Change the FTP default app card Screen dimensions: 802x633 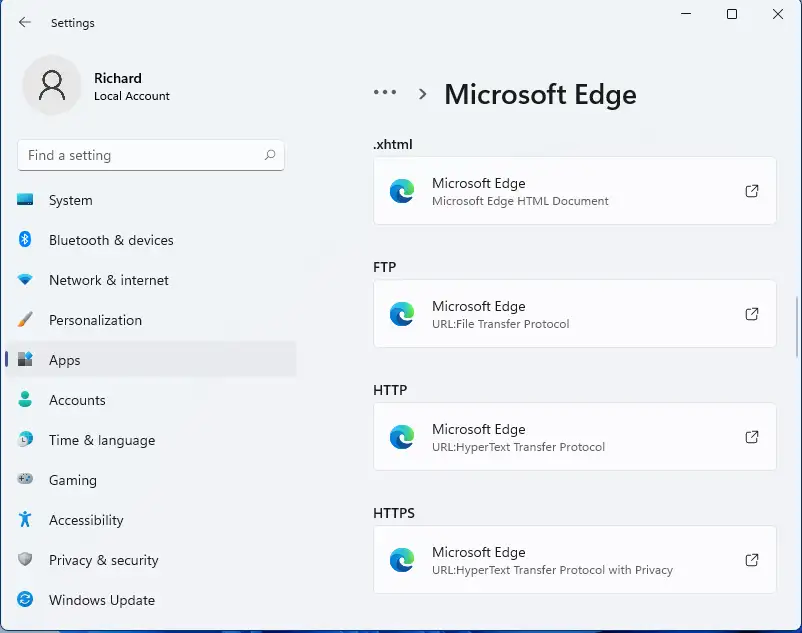tap(575, 313)
